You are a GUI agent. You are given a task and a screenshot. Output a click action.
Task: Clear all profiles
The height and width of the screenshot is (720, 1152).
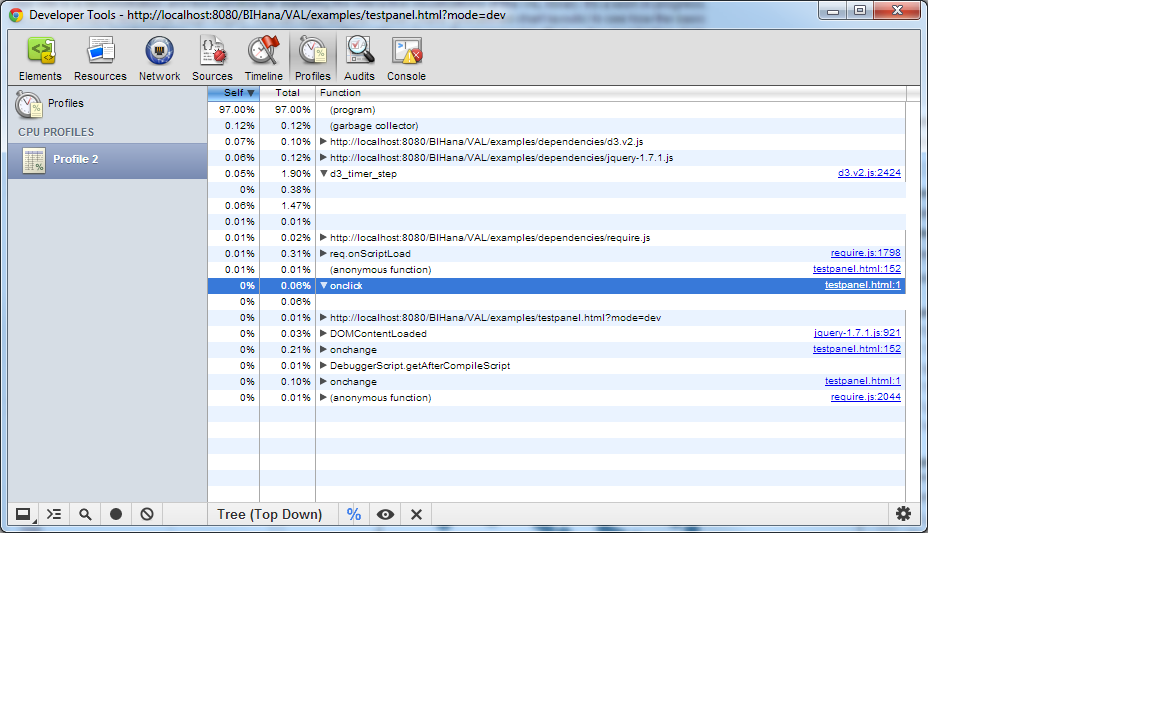147,514
